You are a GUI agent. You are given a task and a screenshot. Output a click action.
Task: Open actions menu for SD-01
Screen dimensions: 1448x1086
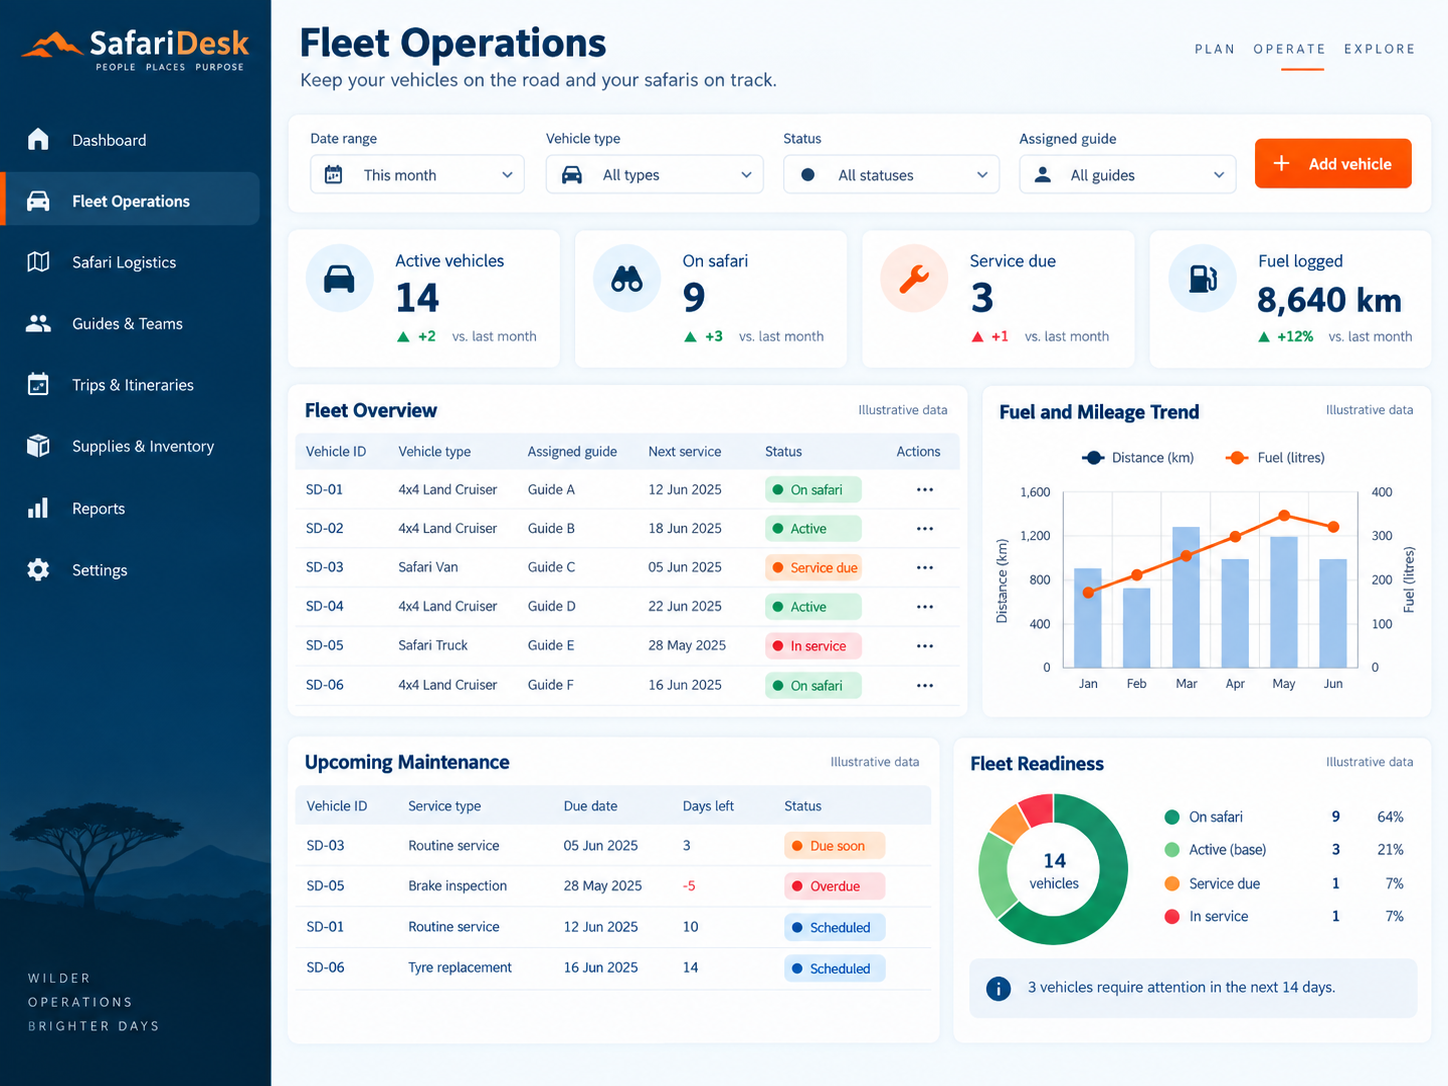pyautogui.click(x=925, y=490)
